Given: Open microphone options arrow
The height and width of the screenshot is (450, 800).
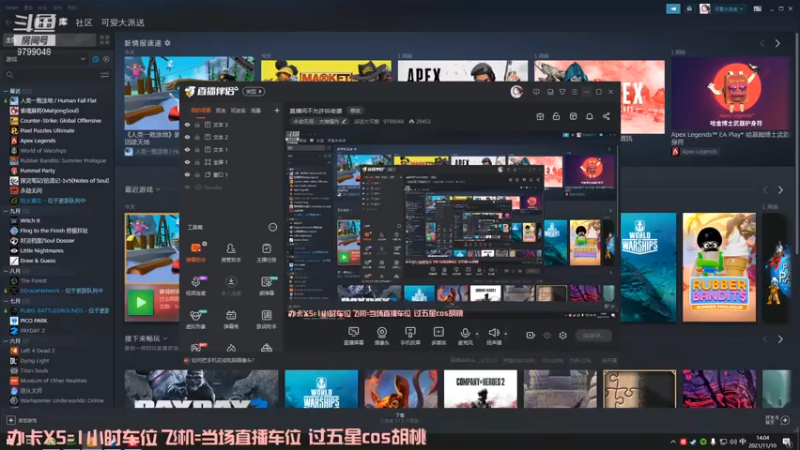Looking at the screenshot, I should pos(477,334).
